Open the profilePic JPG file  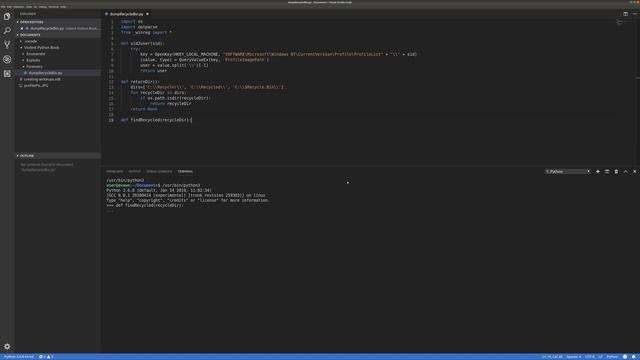(58, 86)
